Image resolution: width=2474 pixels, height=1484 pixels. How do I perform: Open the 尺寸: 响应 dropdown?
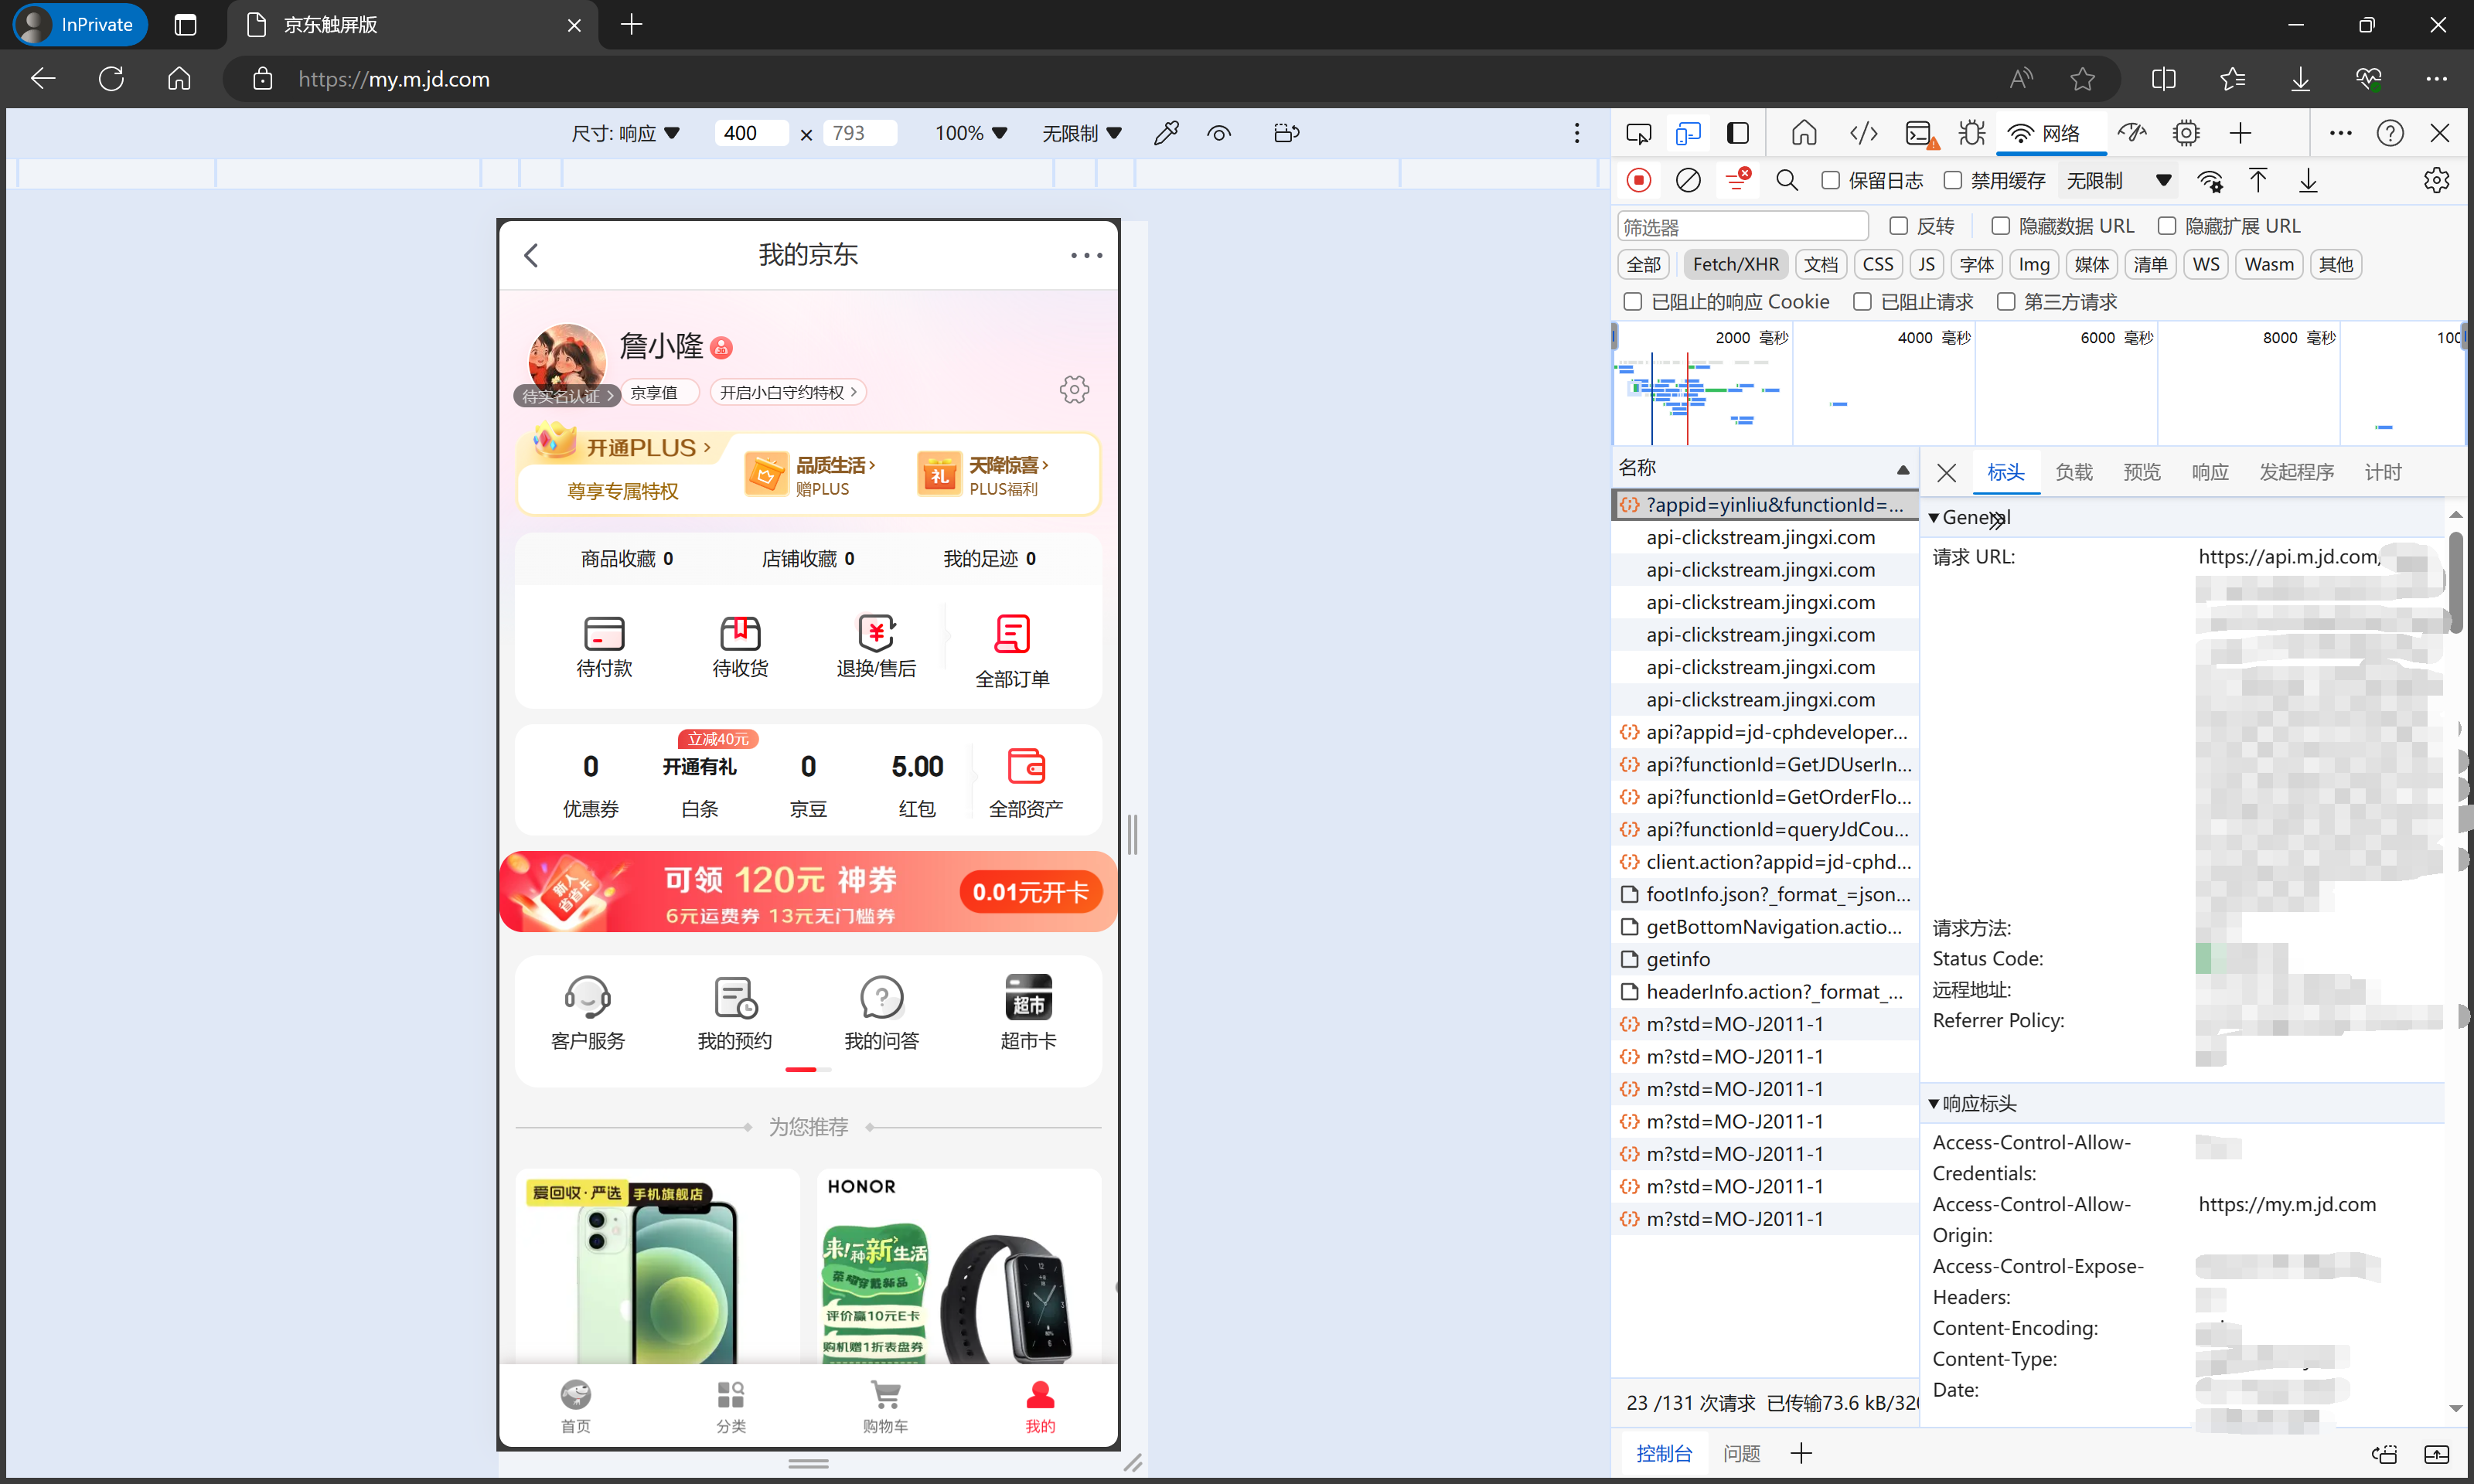click(625, 133)
